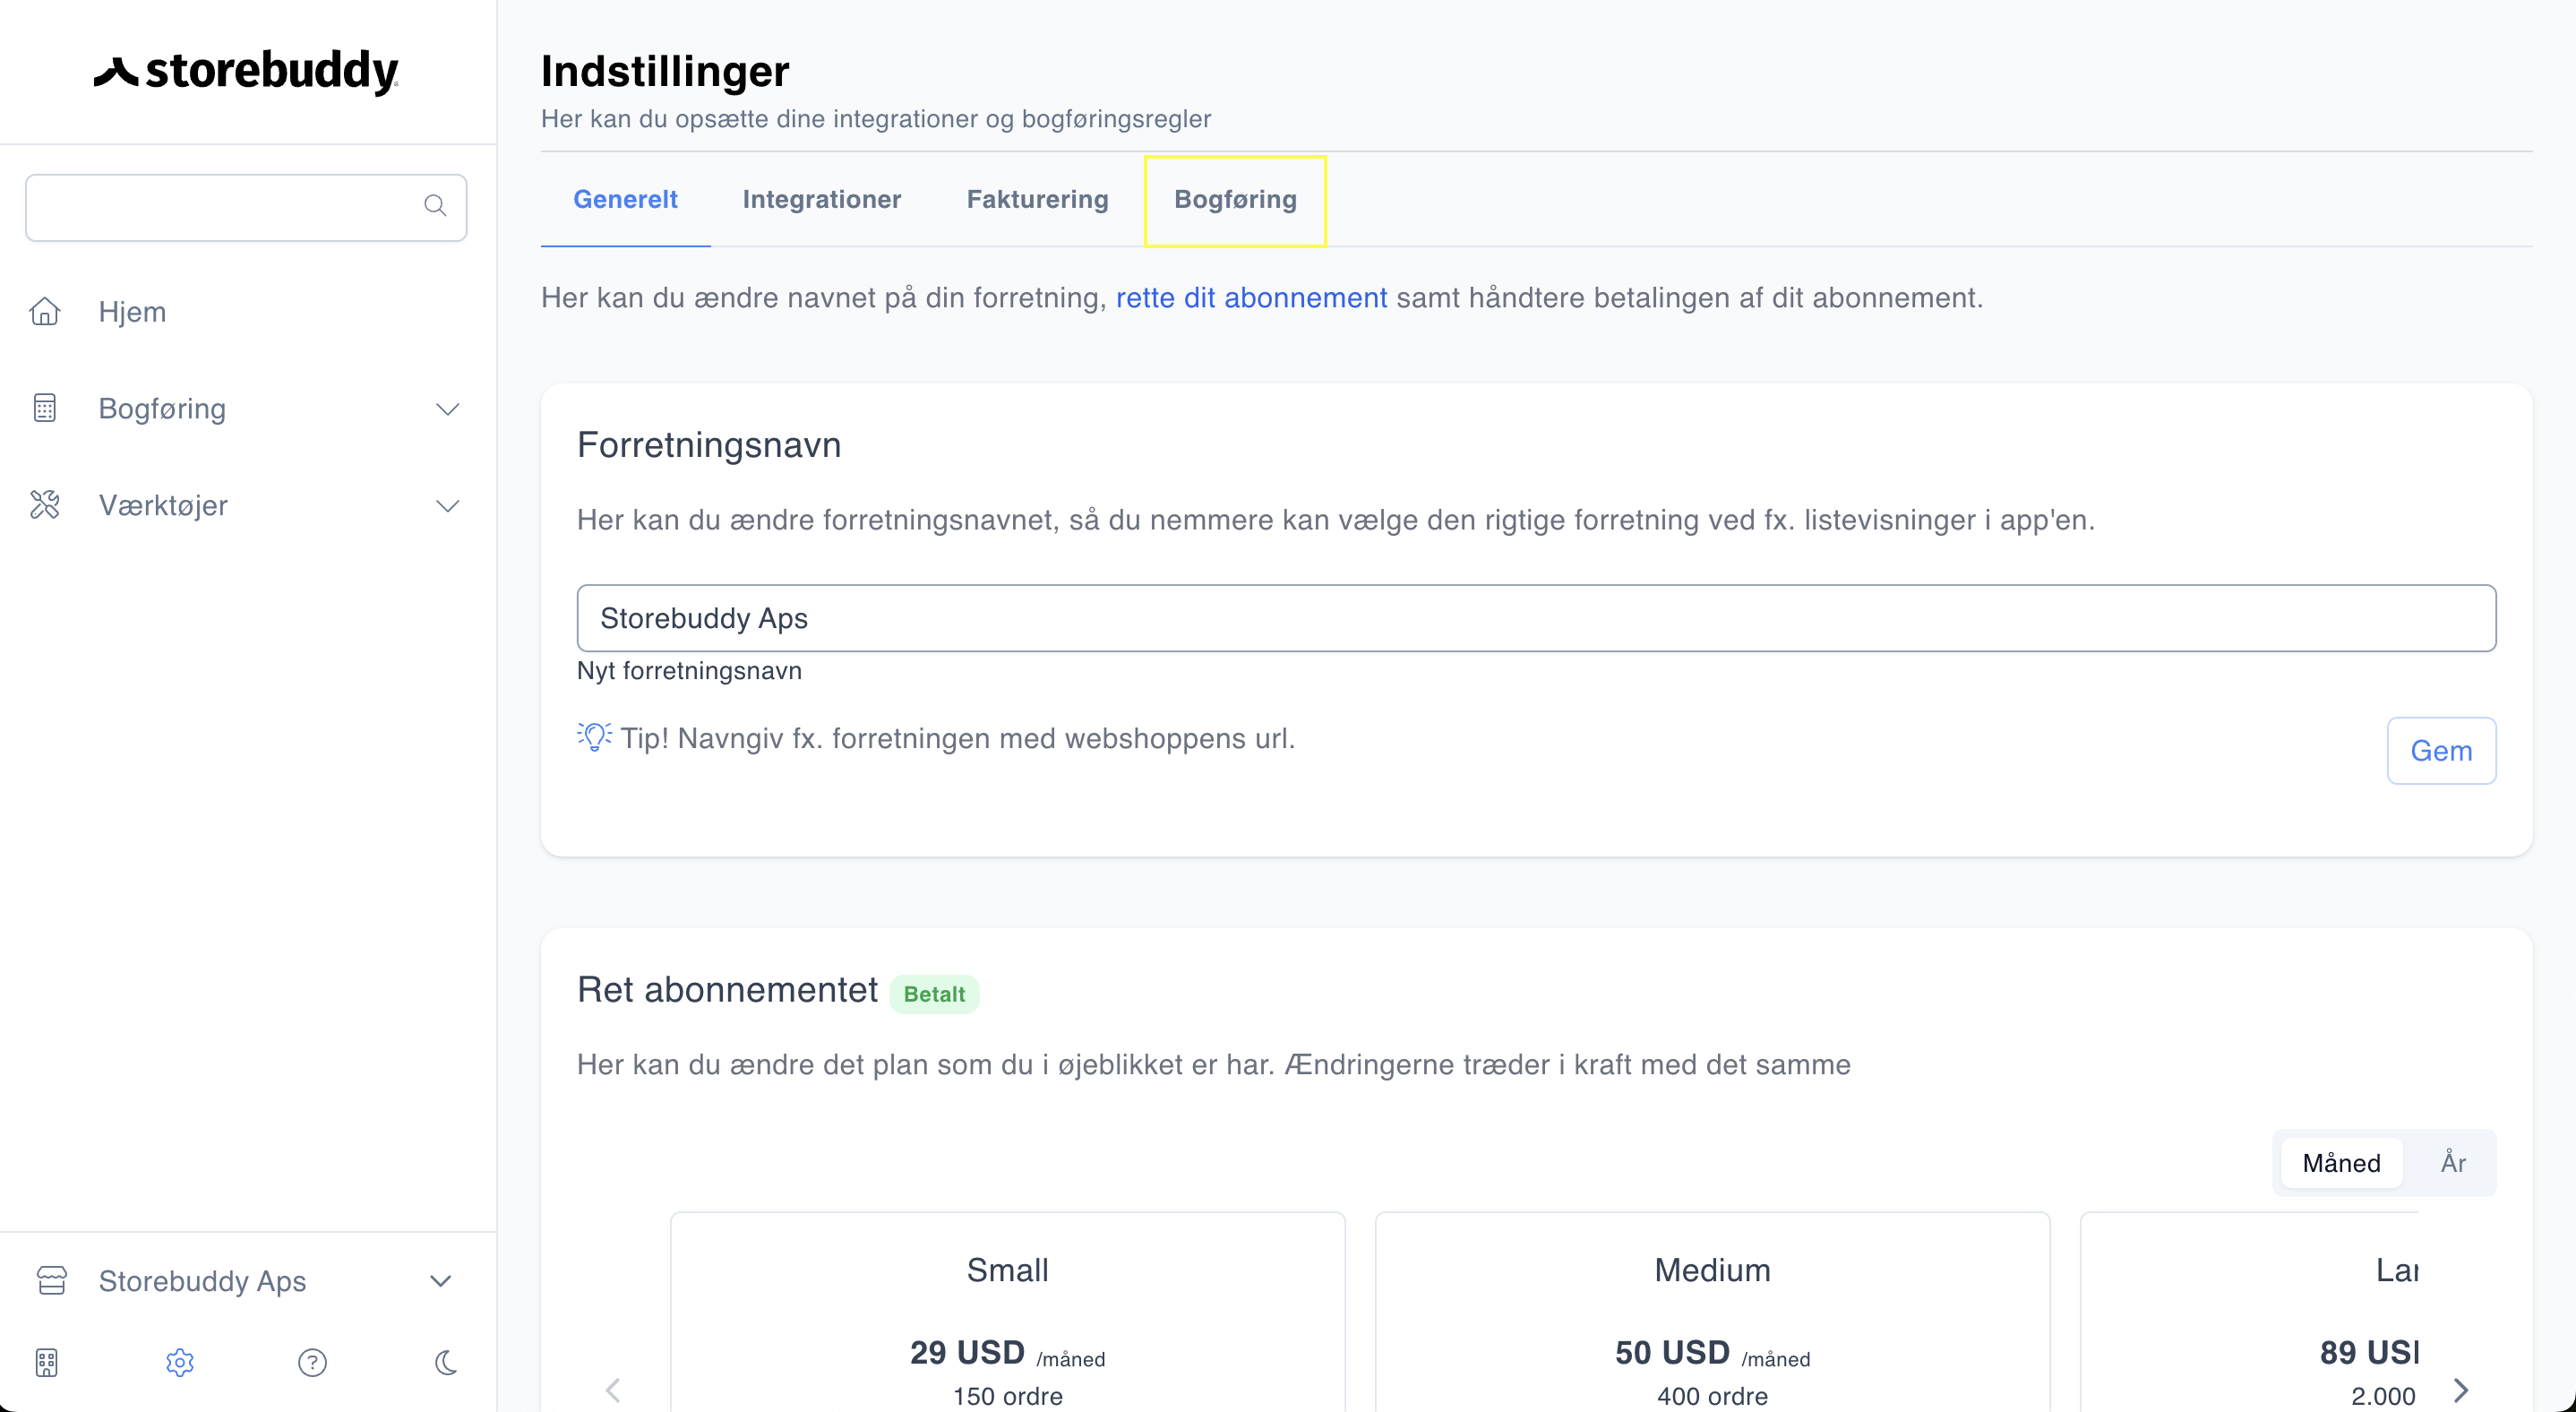
Task: Click the 'Nyt forretningsnavn' helper text
Action: pyautogui.click(x=689, y=670)
